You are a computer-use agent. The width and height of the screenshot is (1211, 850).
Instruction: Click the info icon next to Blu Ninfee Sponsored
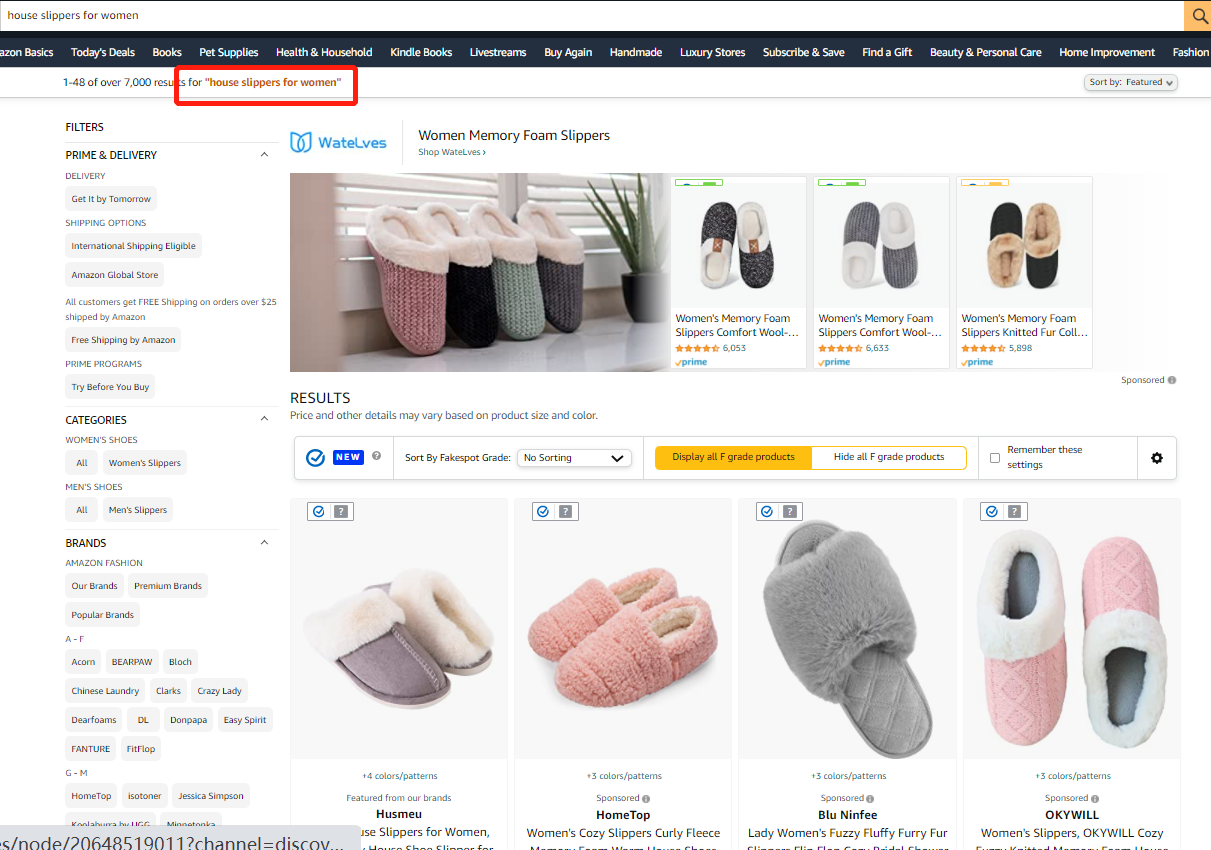tap(871, 799)
